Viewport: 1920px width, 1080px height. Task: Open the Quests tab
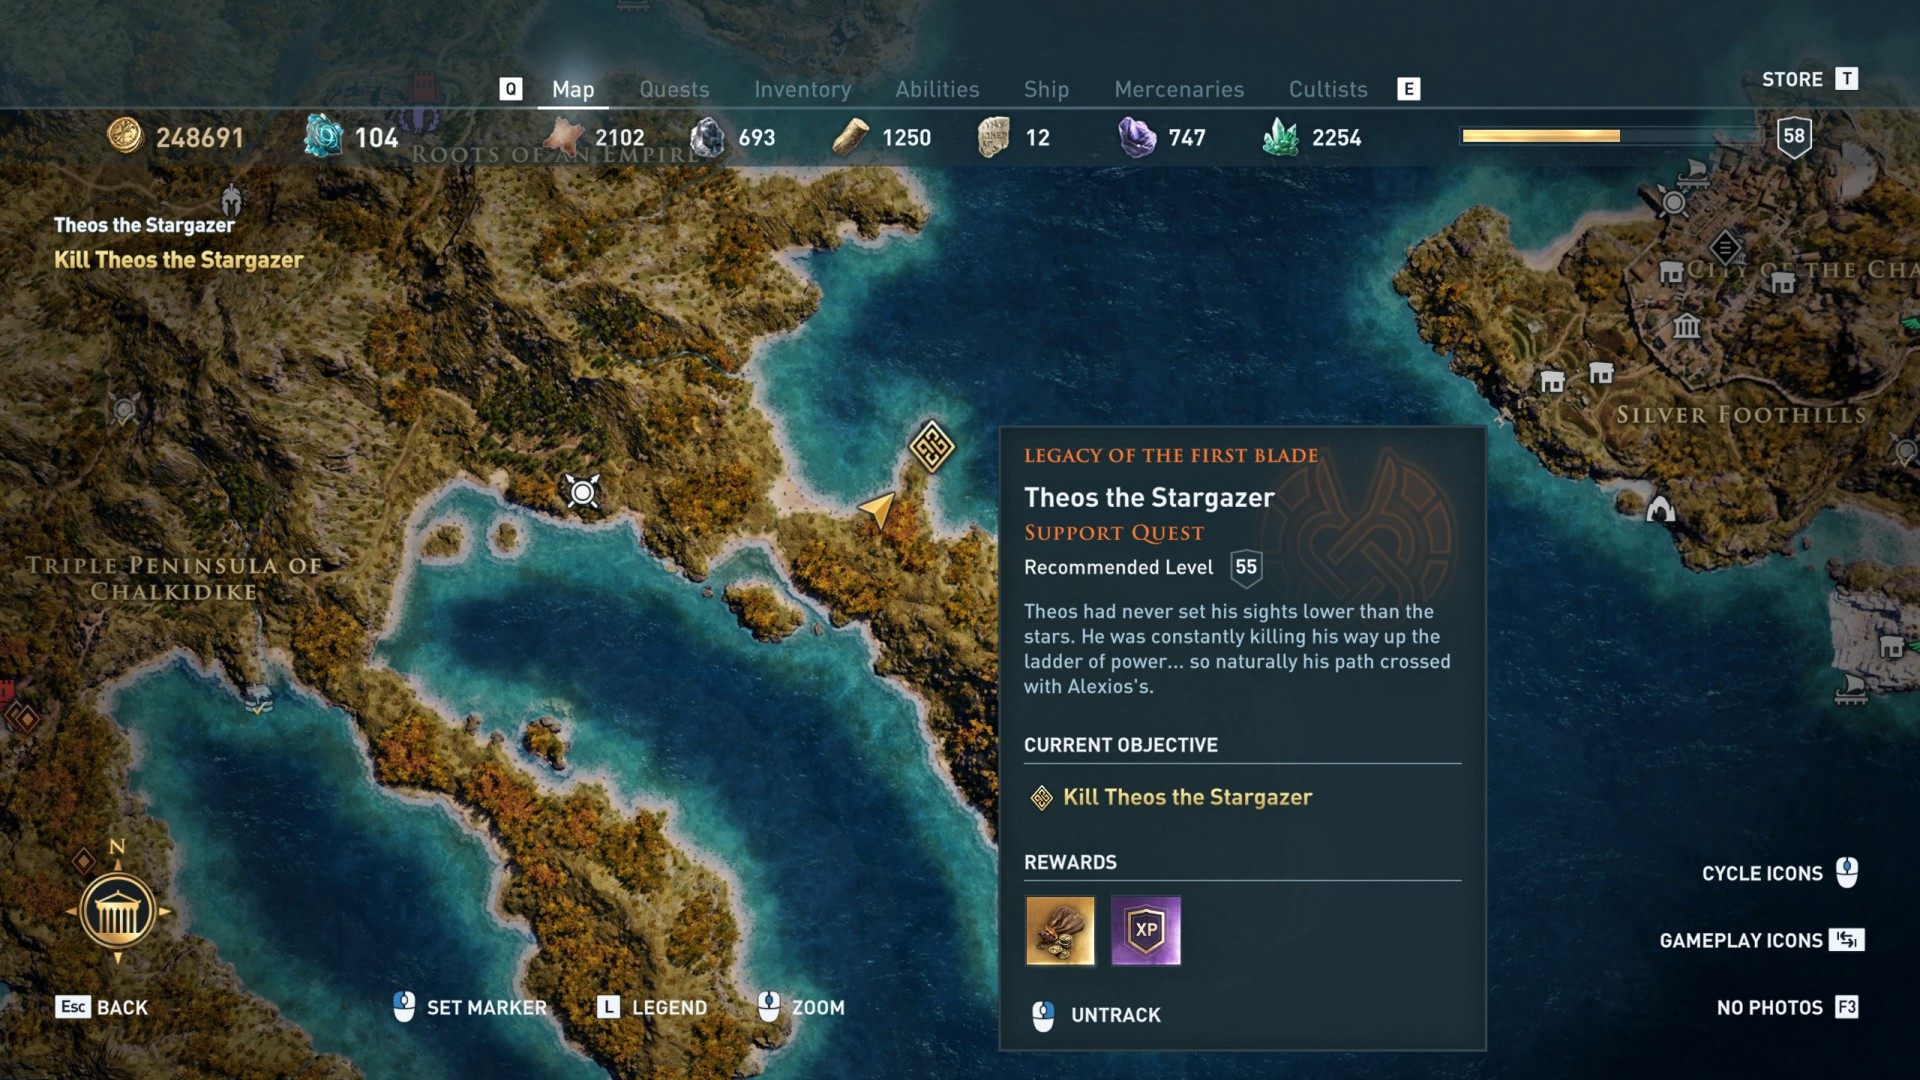tap(674, 89)
